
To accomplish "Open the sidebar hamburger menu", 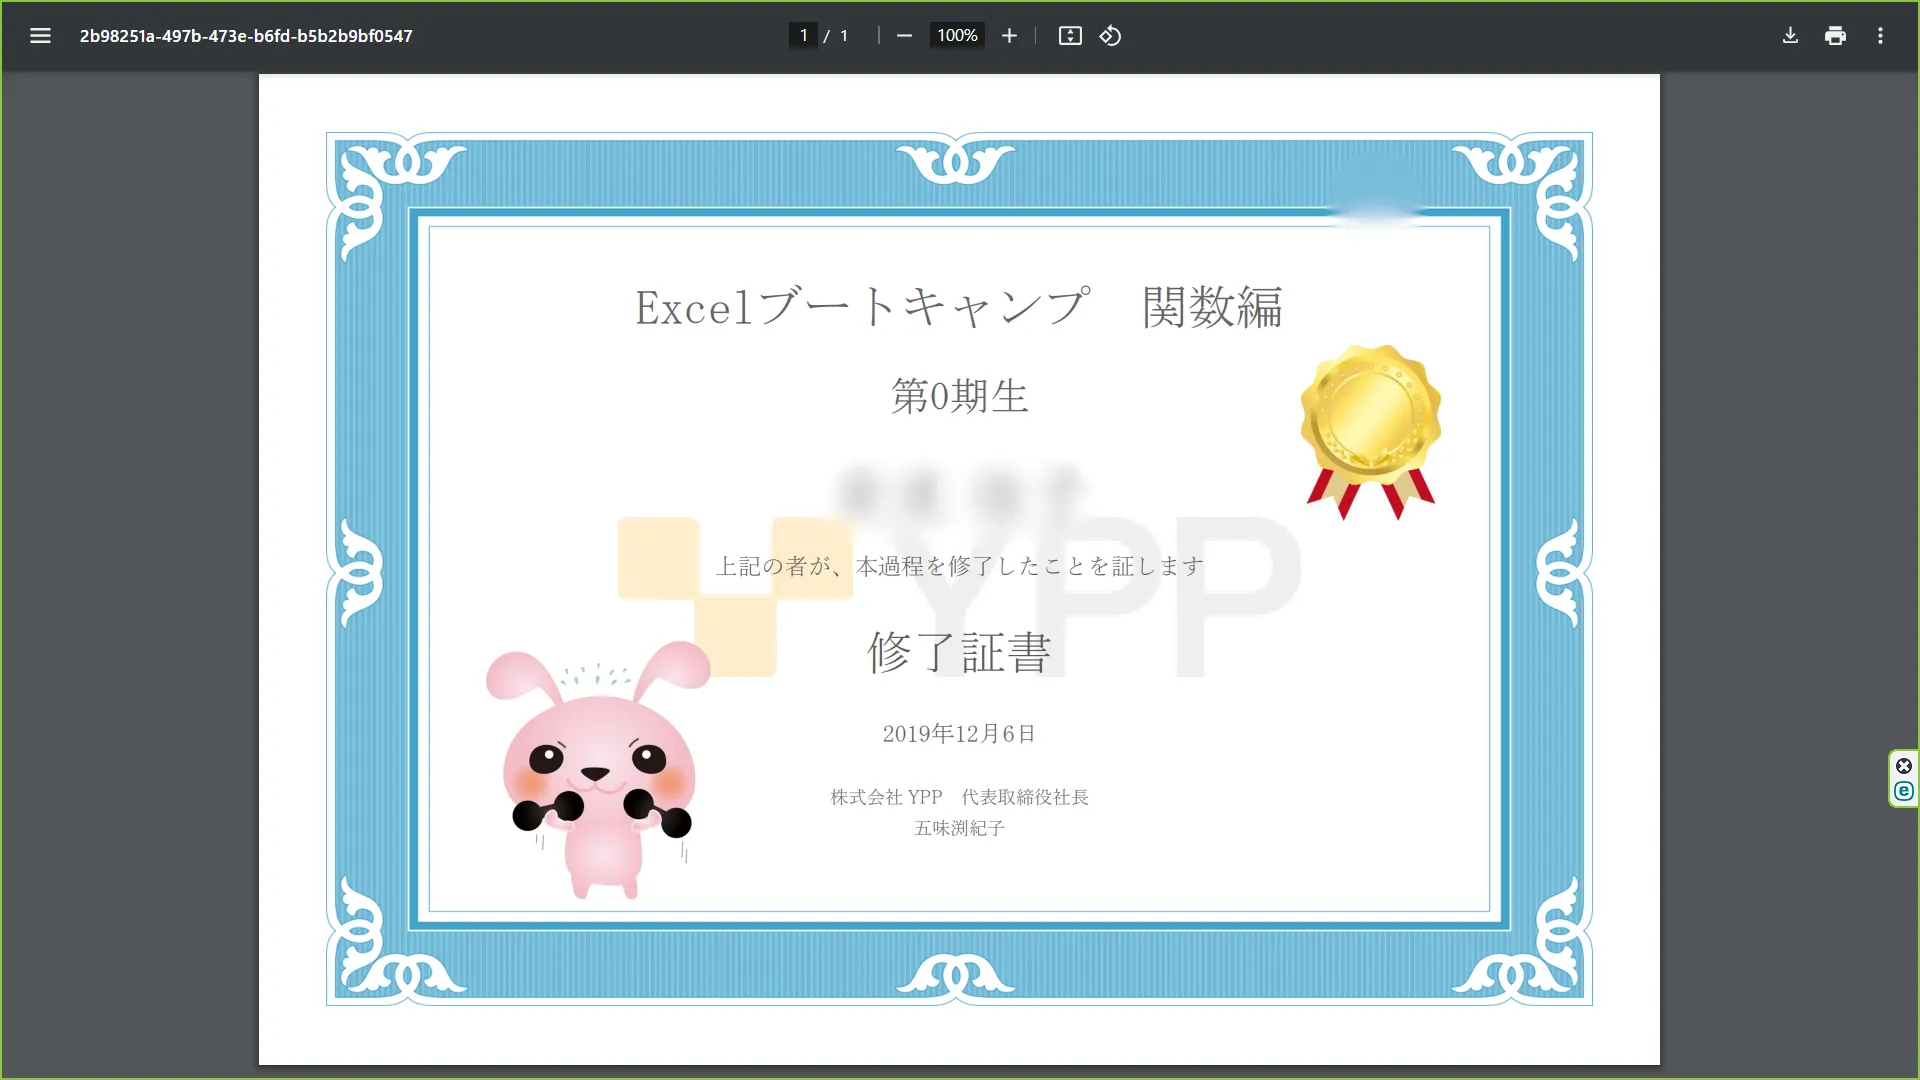I will click(x=40, y=36).
